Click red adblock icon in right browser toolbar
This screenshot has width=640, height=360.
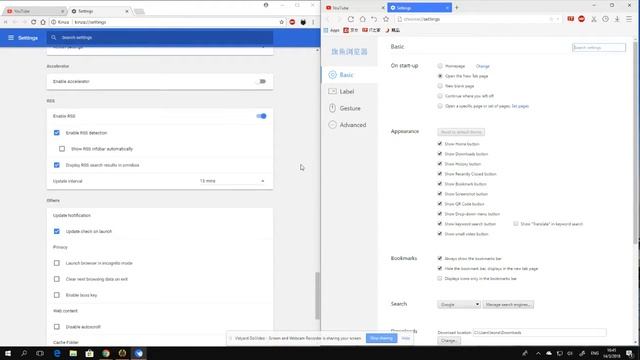(x=582, y=19)
